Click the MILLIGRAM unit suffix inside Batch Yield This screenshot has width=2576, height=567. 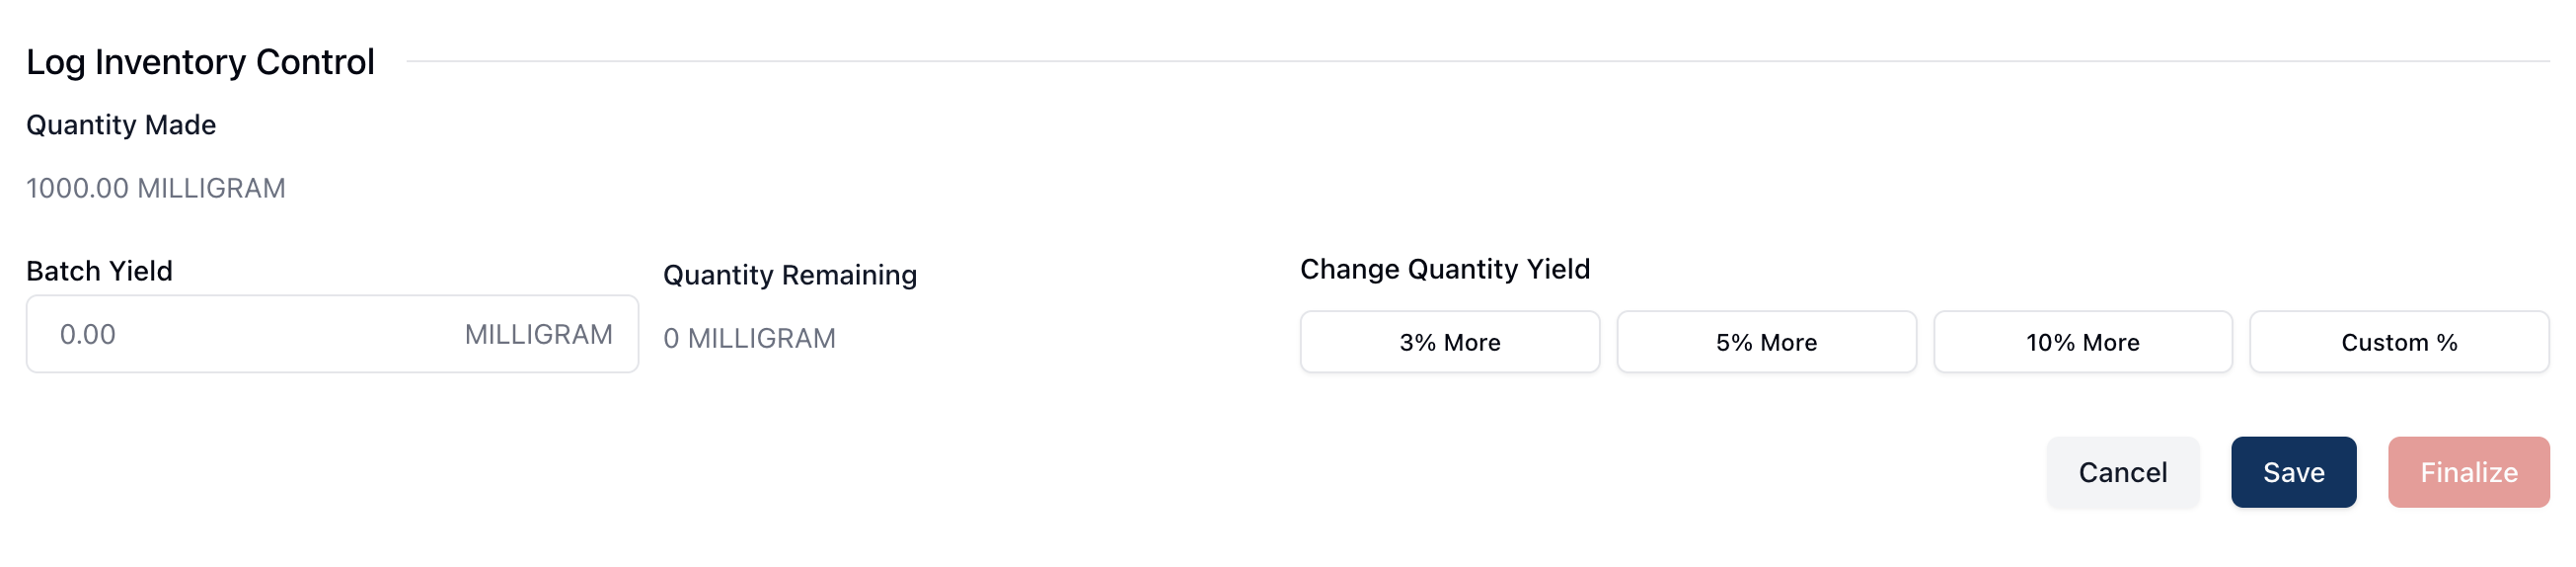(538, 334)
